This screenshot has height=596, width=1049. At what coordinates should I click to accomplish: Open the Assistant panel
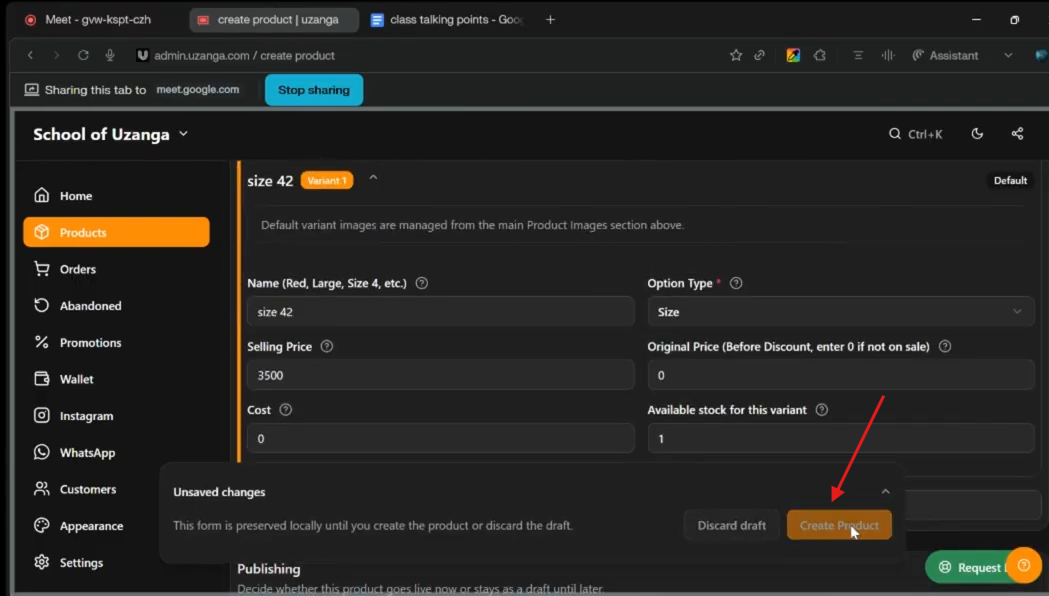tap(945, 56)
